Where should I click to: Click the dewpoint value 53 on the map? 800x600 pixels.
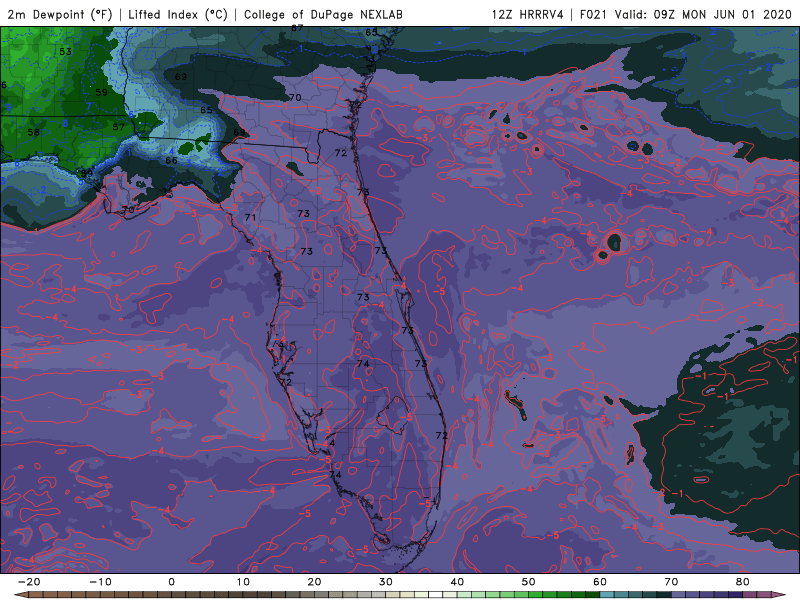tap(65, 52)
